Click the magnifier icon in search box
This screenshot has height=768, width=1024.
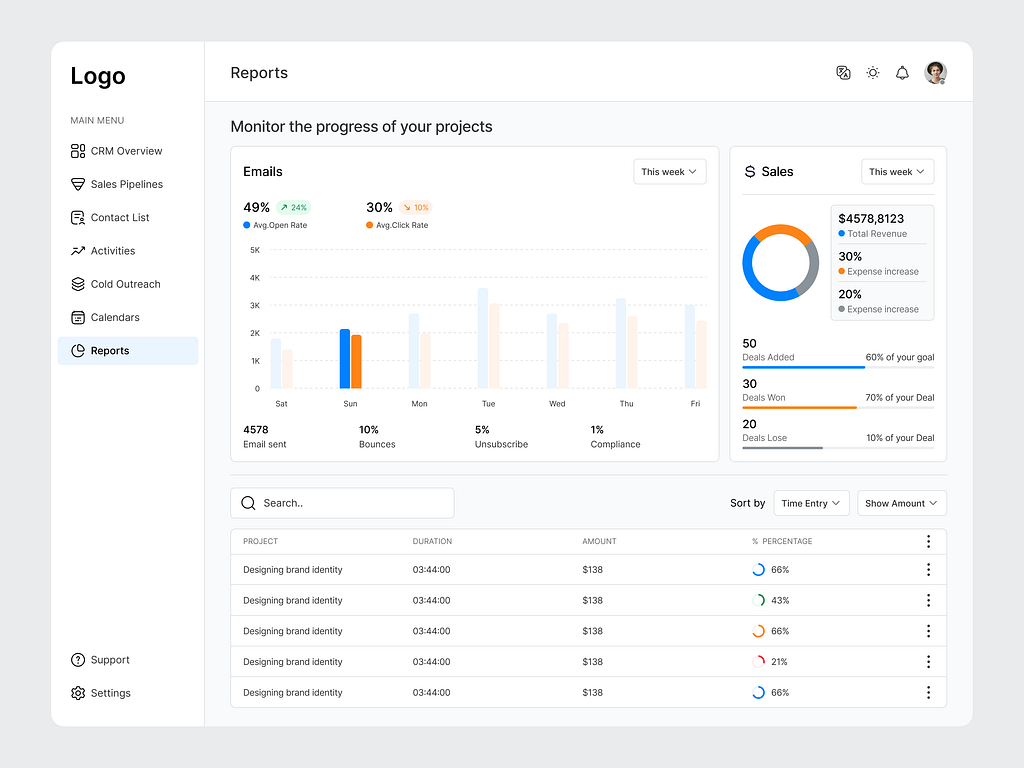pyautogui.click(x=248, y=503)
